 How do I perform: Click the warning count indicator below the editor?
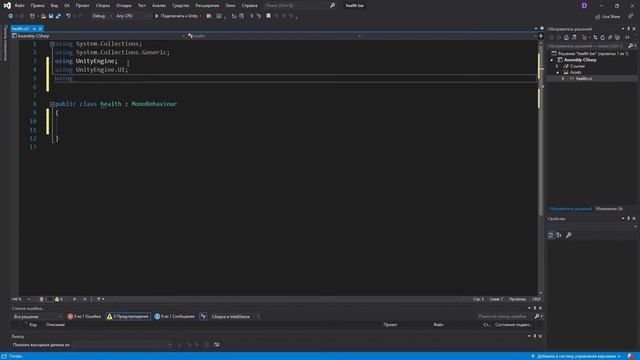pyautogui.click(x=59, y=299)
